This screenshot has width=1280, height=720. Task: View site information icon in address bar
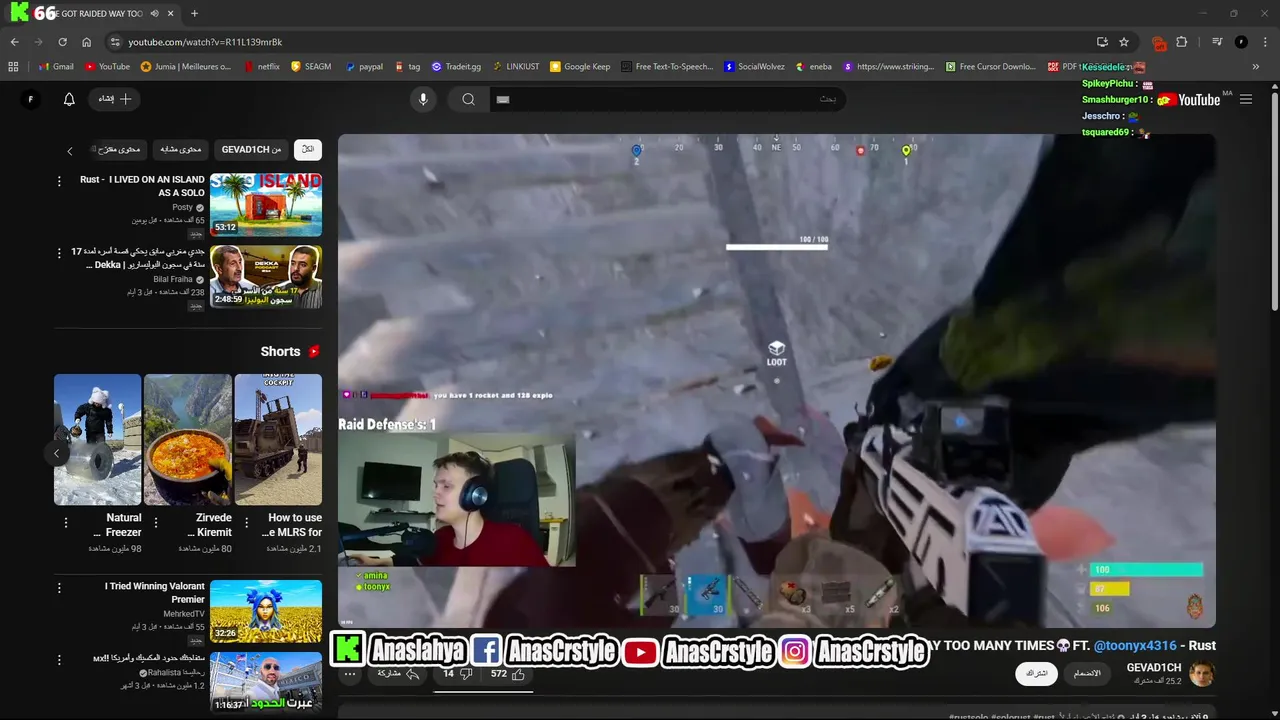point(115,42)
